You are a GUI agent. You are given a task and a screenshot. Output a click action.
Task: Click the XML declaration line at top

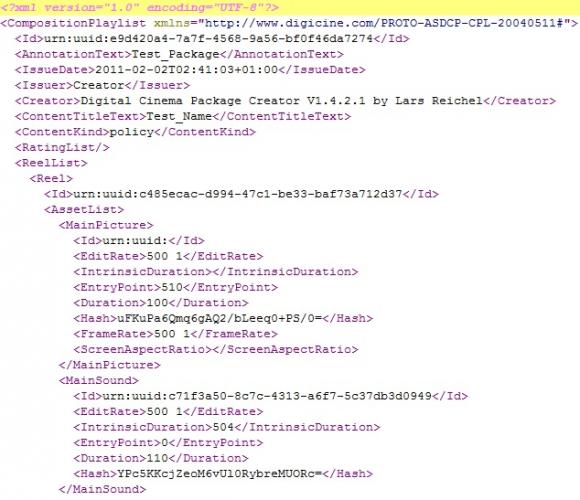coord(140,8)
